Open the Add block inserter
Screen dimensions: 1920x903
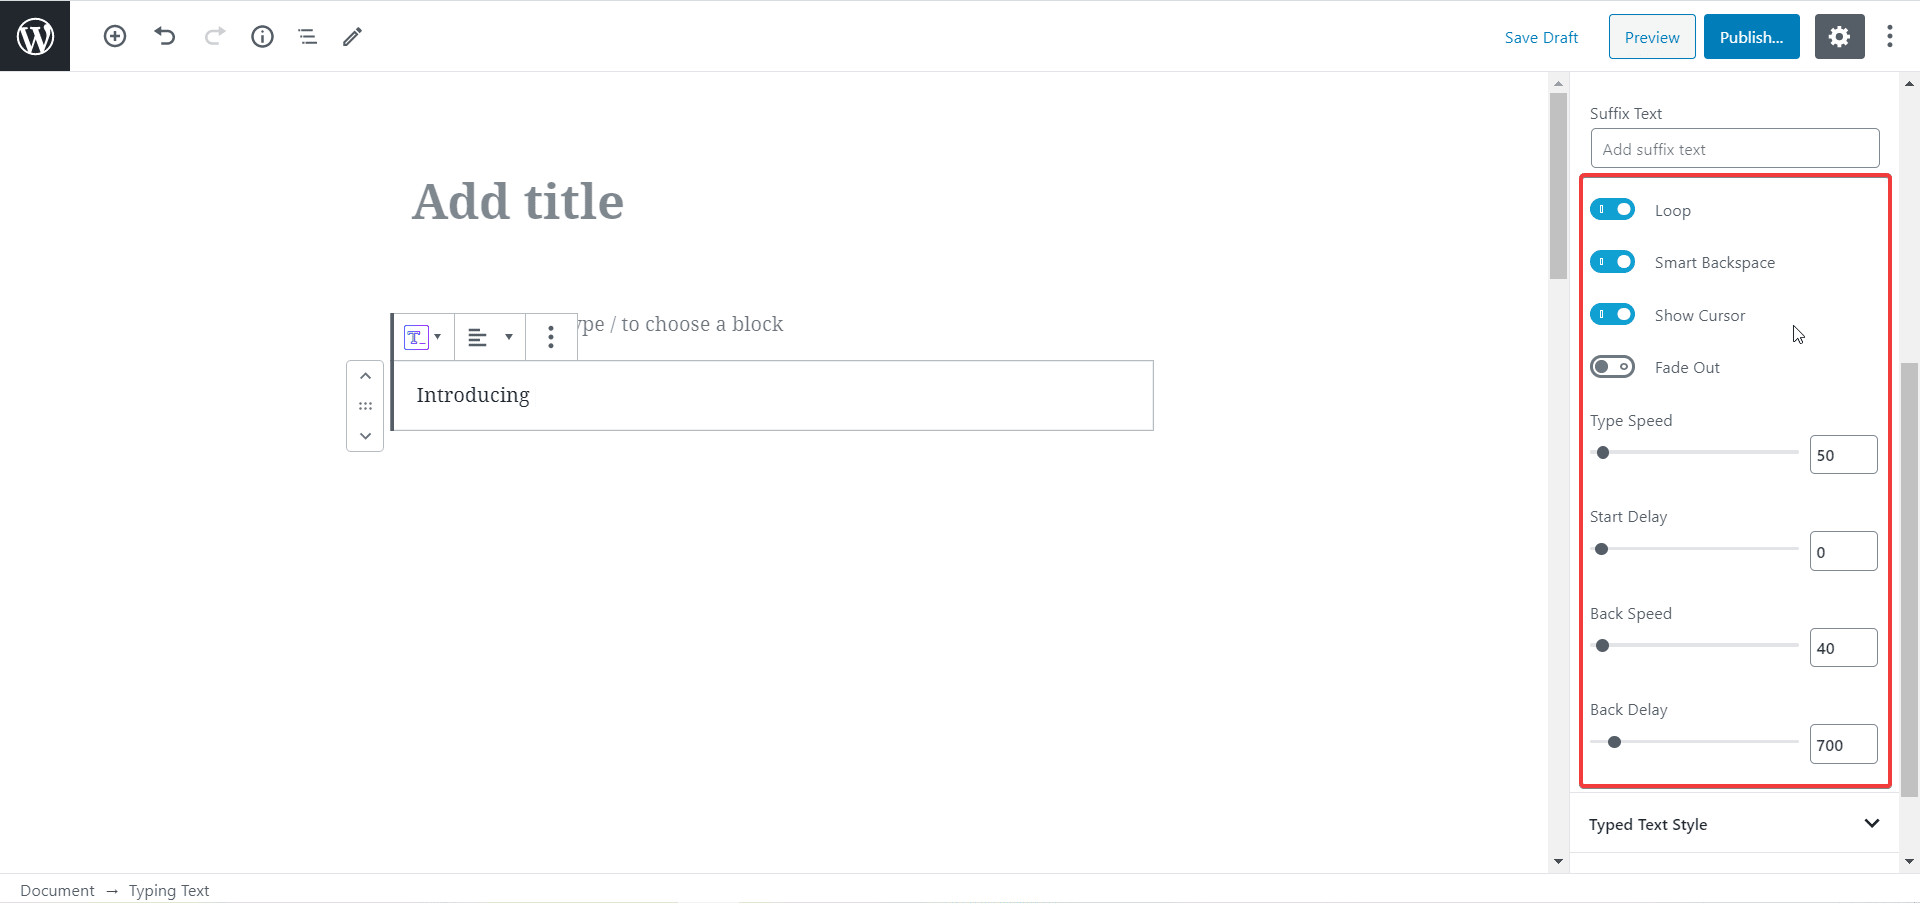[x=115, y=37]
